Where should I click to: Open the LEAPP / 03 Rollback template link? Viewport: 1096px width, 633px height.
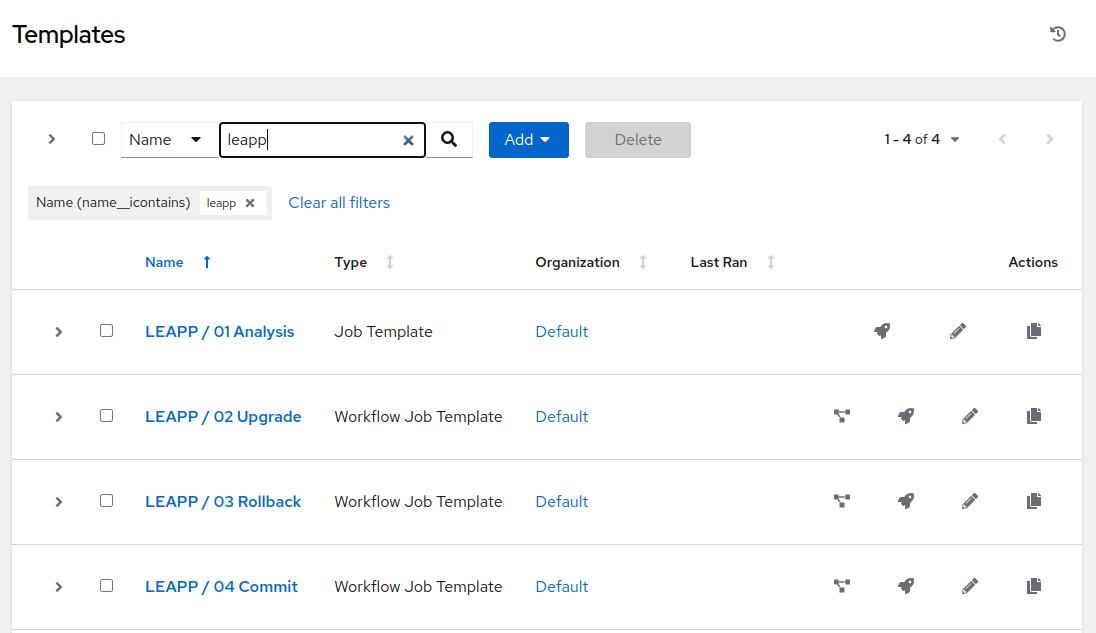[223, 502]
